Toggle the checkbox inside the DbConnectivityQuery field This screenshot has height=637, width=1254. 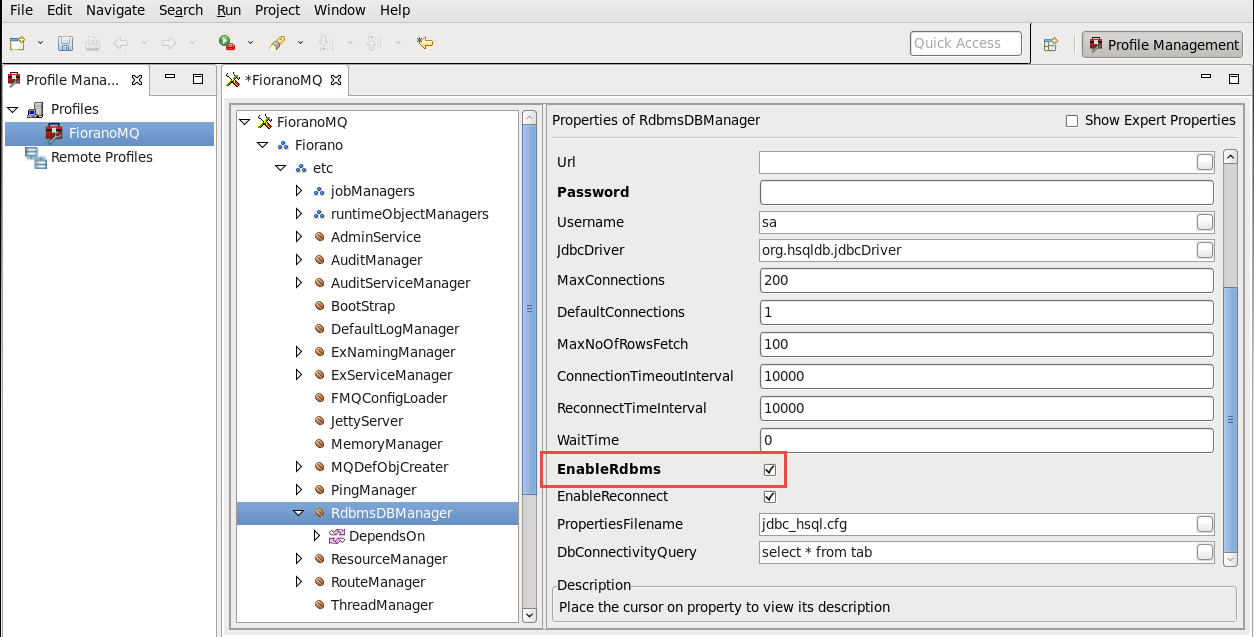(x=1205, y=552)
